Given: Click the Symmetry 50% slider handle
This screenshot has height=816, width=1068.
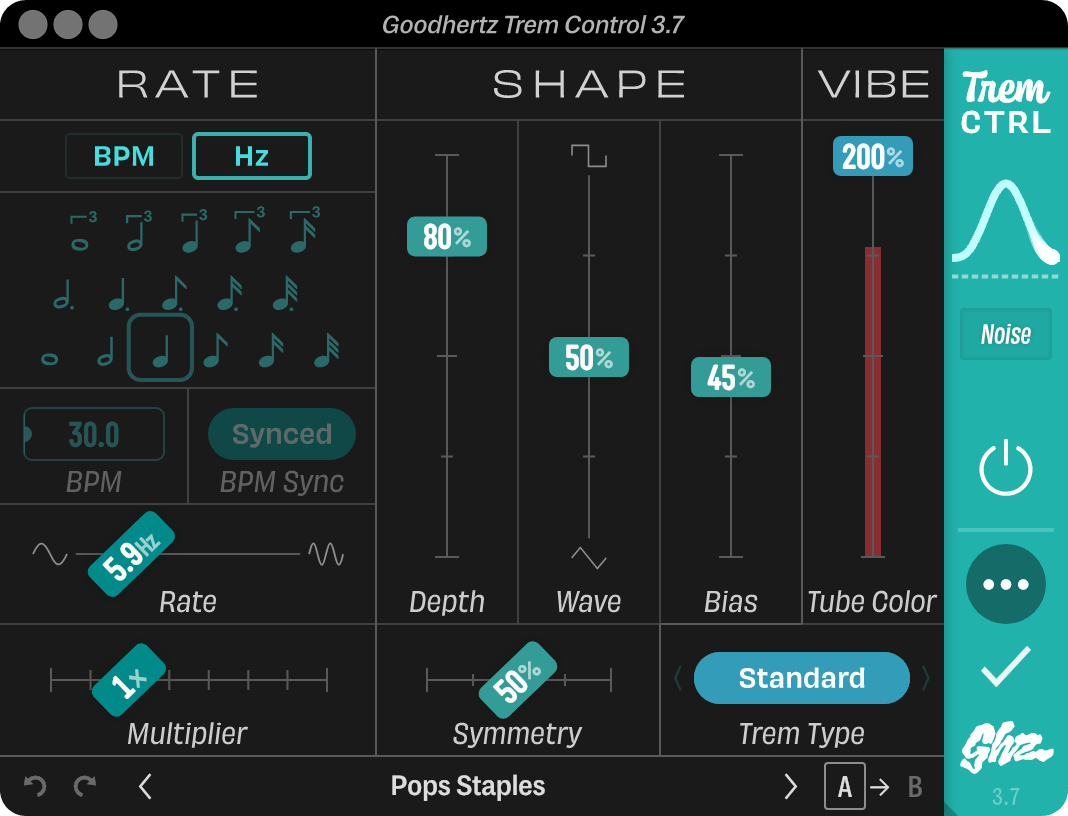Looking at the screenshot, I should (x=518, y=680).
